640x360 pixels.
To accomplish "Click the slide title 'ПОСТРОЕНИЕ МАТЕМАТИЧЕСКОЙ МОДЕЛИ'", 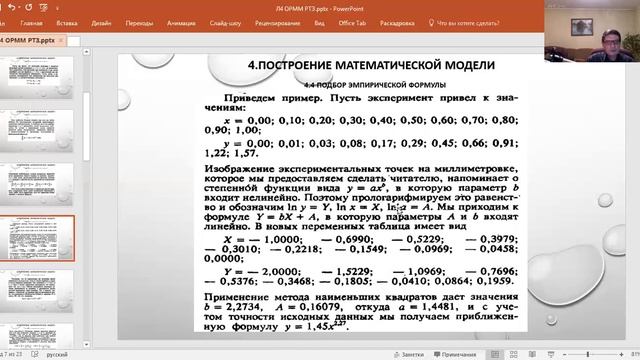I will pos(371,65).
